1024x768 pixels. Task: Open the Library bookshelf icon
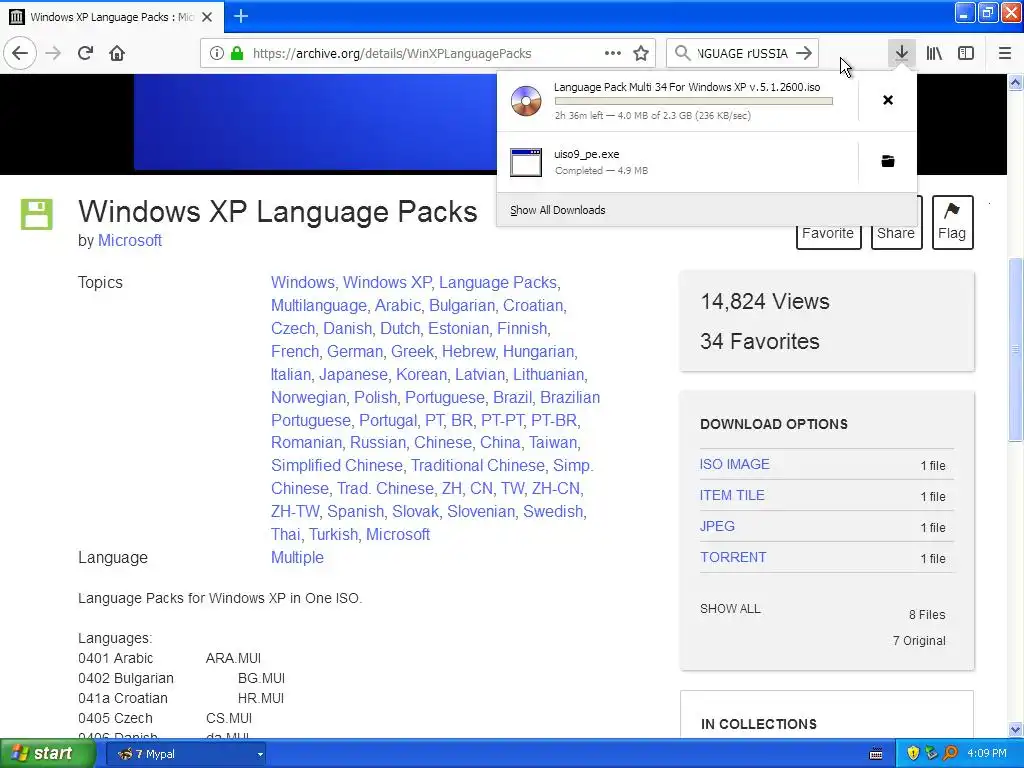pos(934,53)
